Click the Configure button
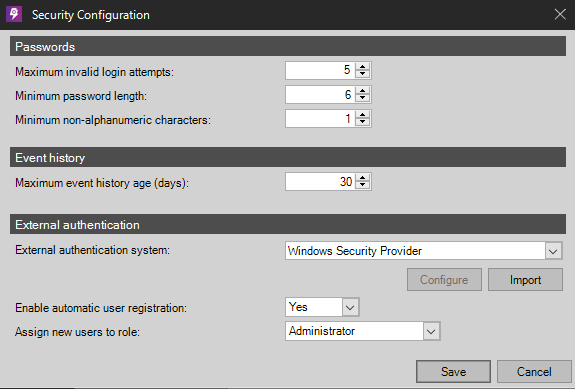 444,280
